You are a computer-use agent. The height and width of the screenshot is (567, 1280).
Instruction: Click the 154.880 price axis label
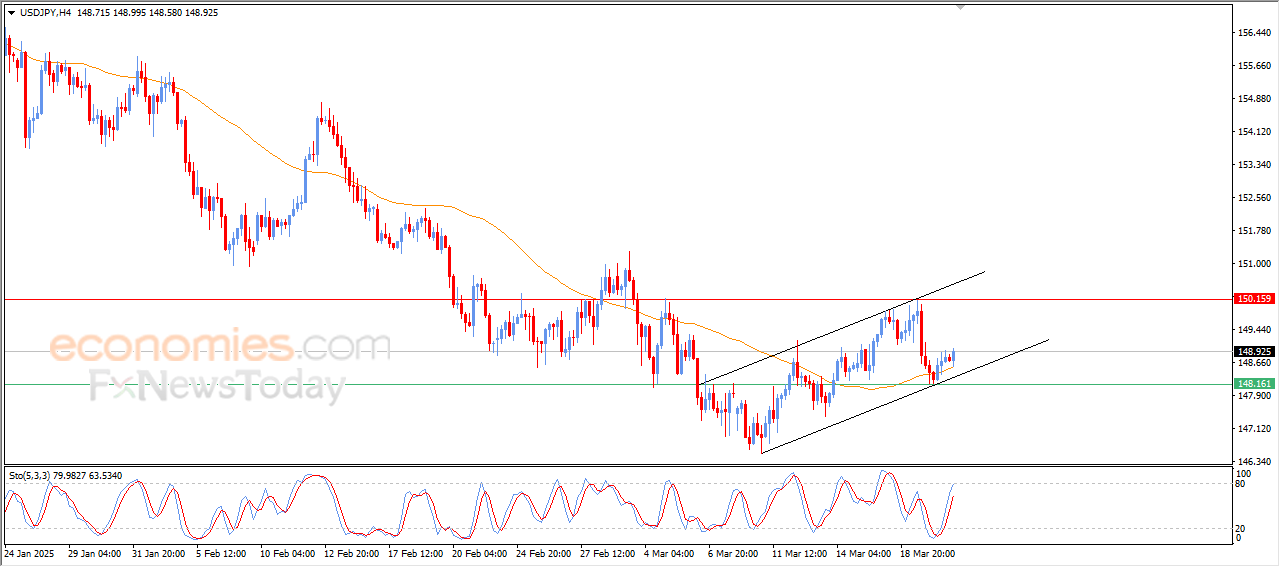[x=1254, y=99]
